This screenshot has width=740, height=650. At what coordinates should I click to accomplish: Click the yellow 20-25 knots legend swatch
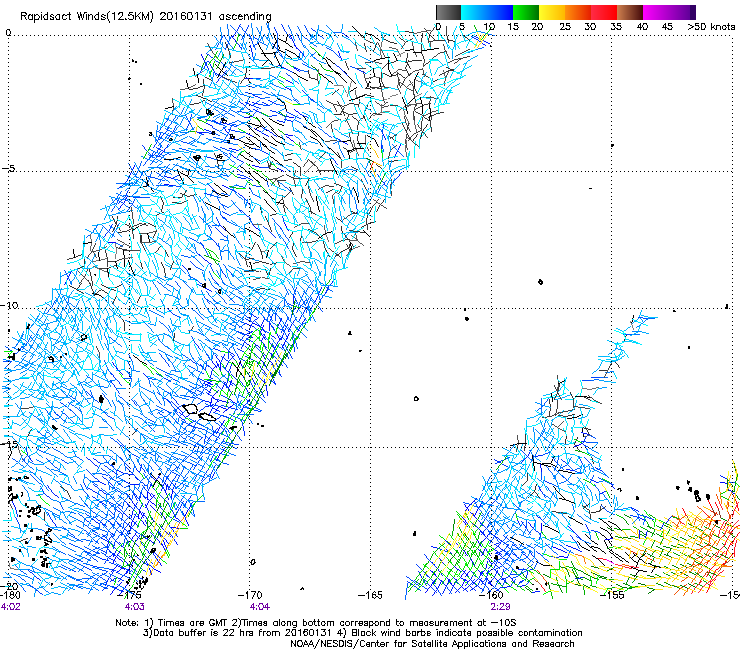pos(552,12)
